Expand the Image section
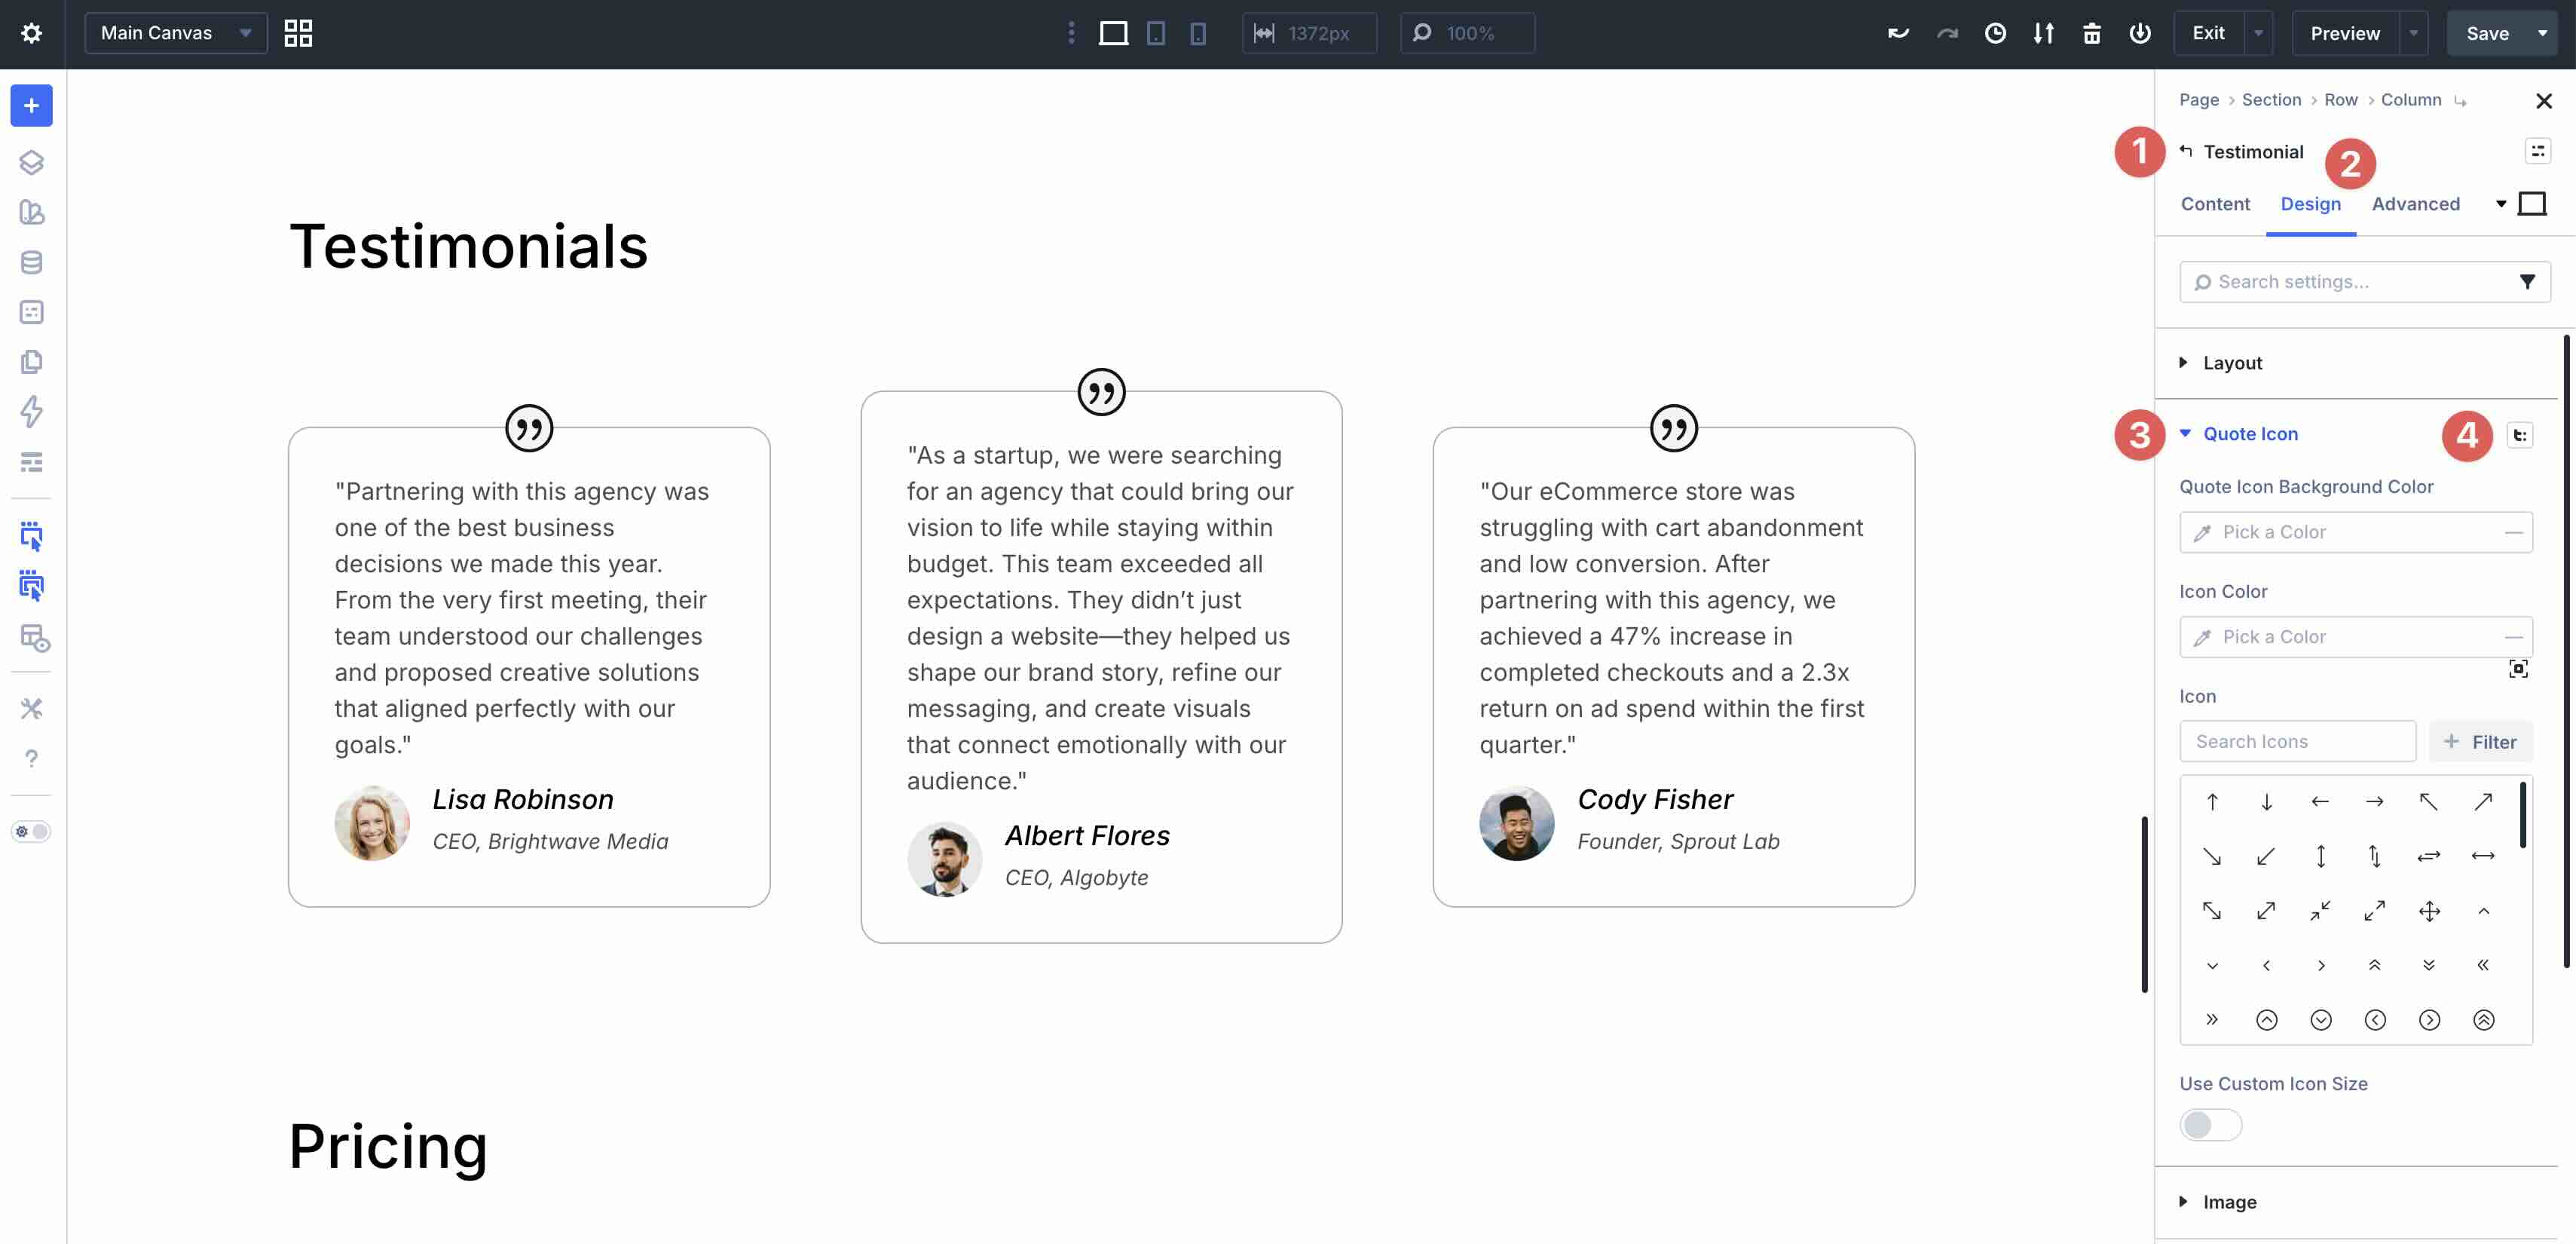Viewport: 2576px width, 1244px height. pos(2183,1202)
